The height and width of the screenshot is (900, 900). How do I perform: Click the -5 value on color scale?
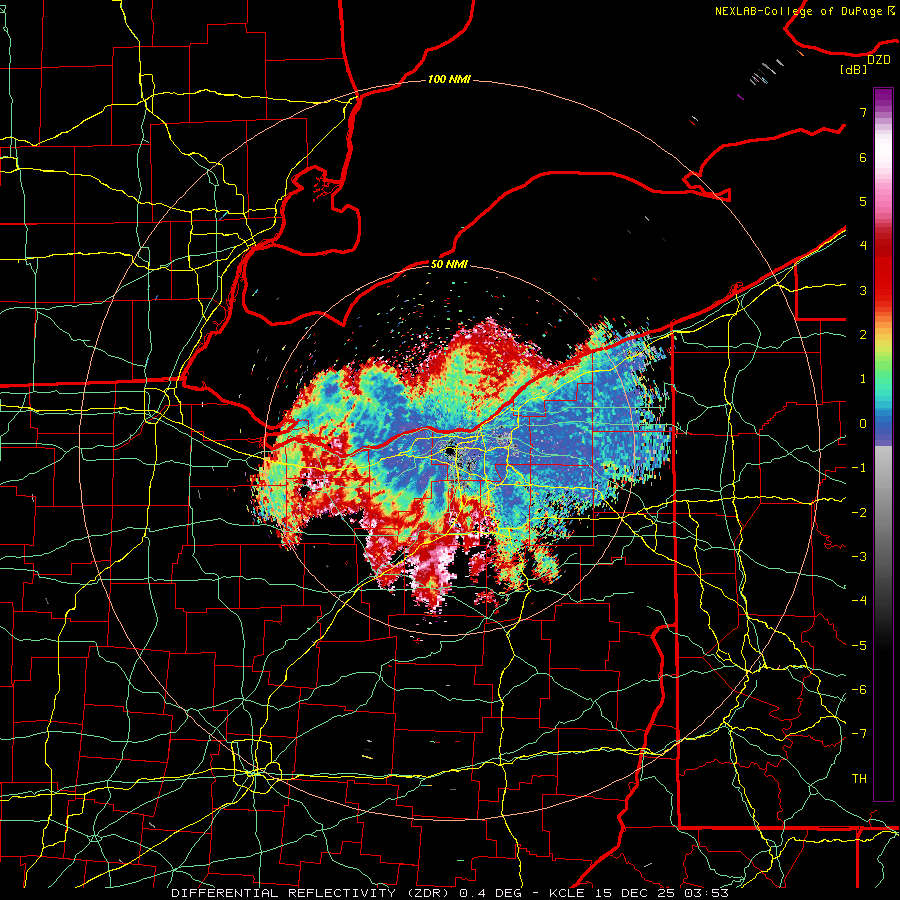pos(859,646)
